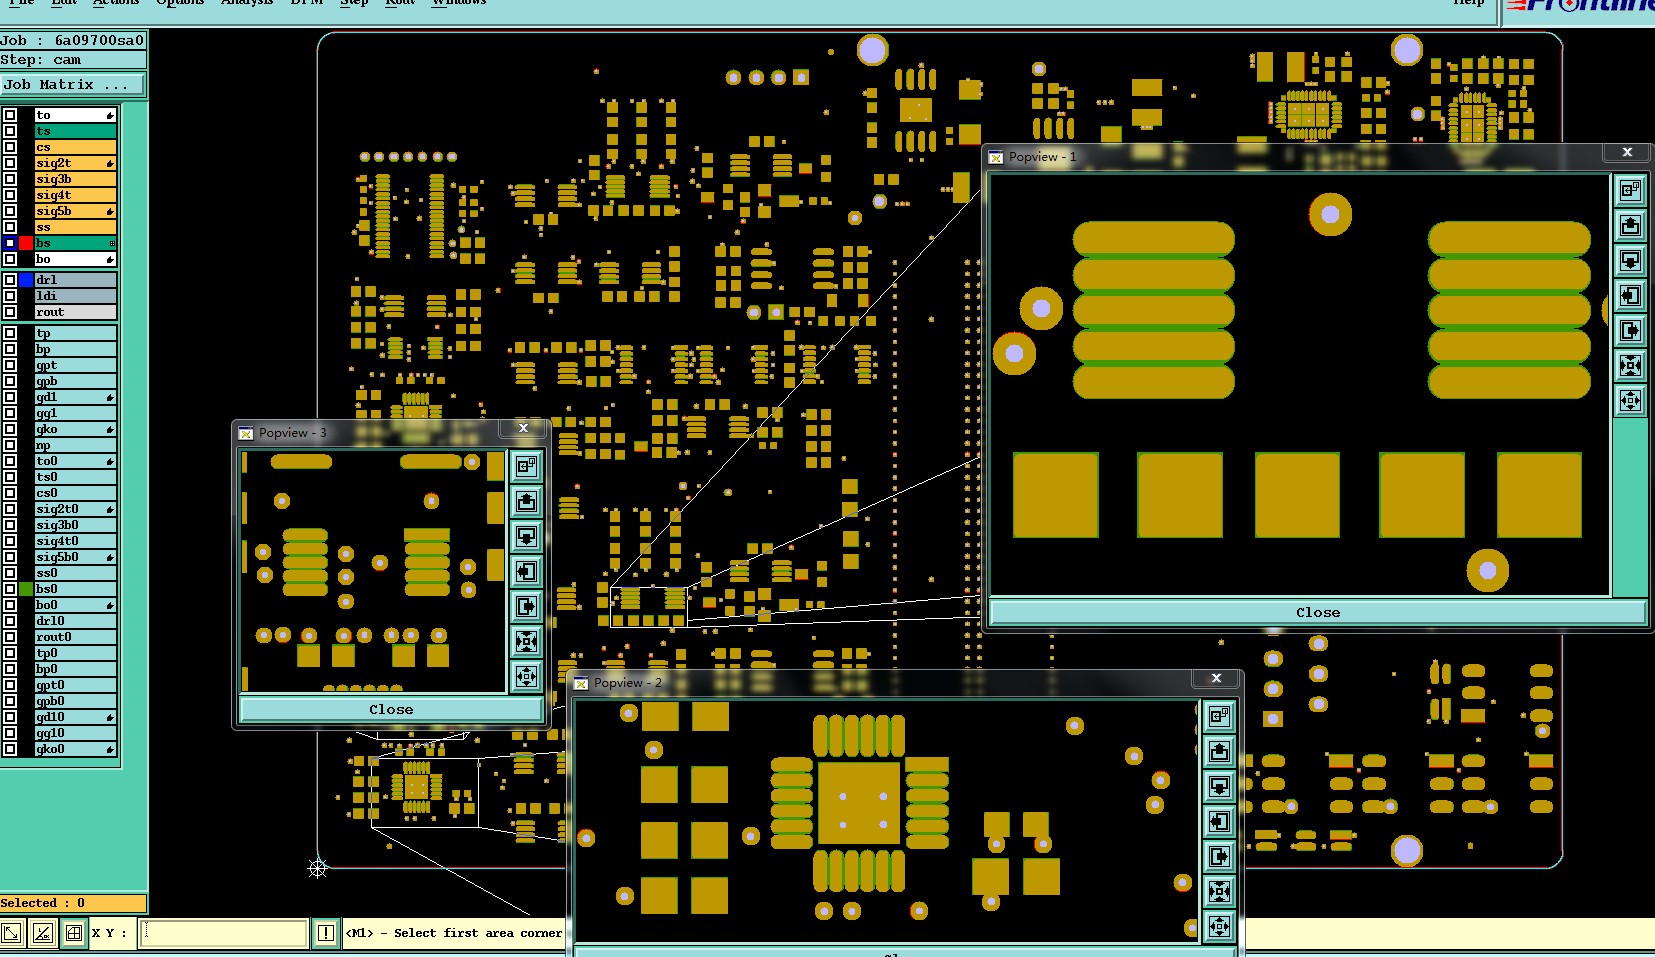Pan left in Popview 3
The height and width of the screenshot is (957, 1655).
[526, 571]
